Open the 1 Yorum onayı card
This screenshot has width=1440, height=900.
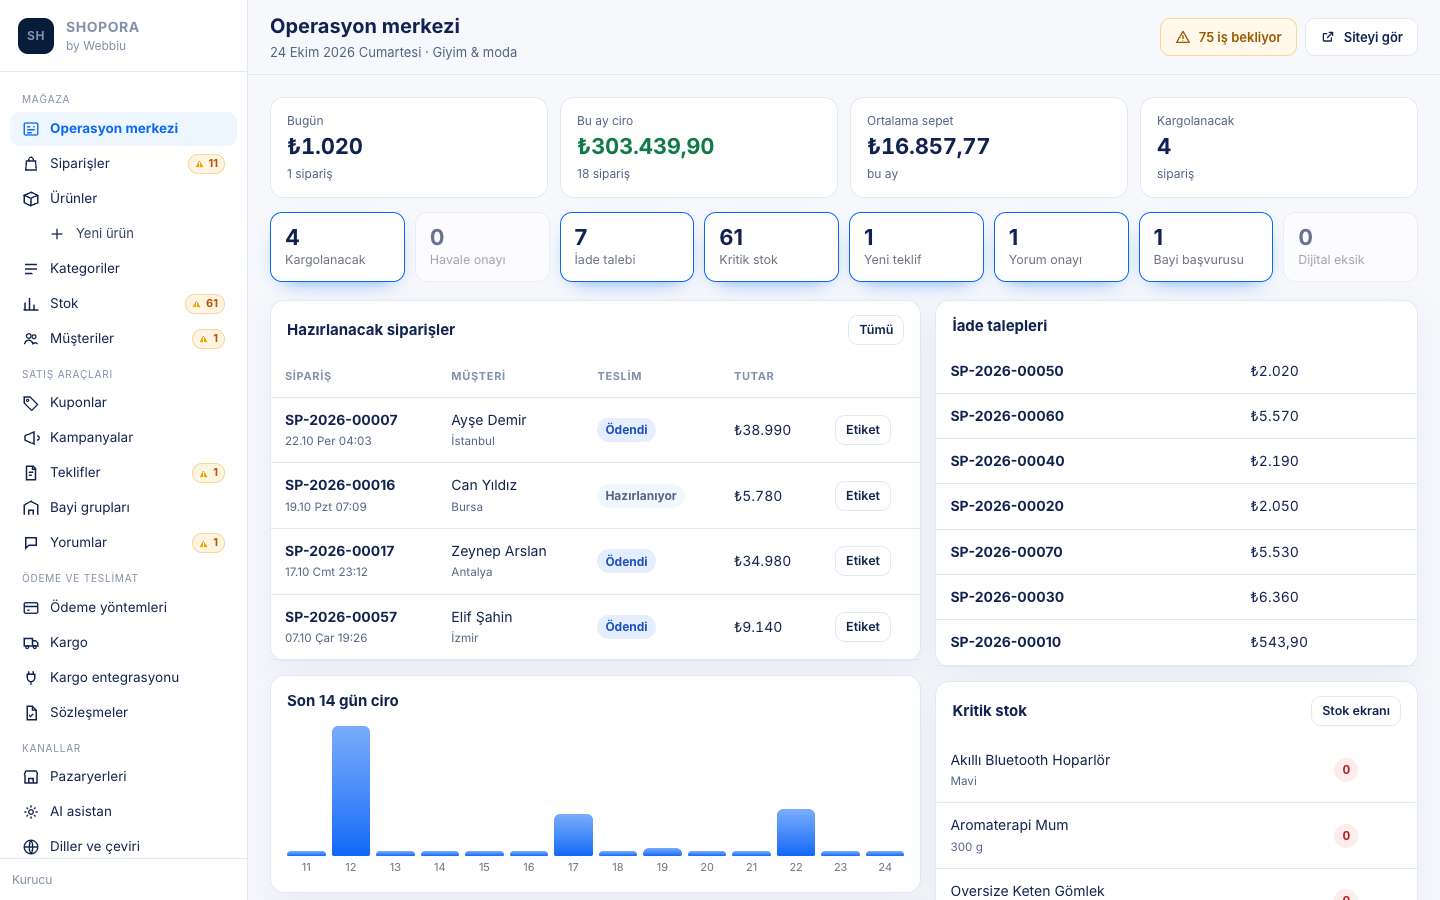pyautogui.click(x=1061, y=247)
